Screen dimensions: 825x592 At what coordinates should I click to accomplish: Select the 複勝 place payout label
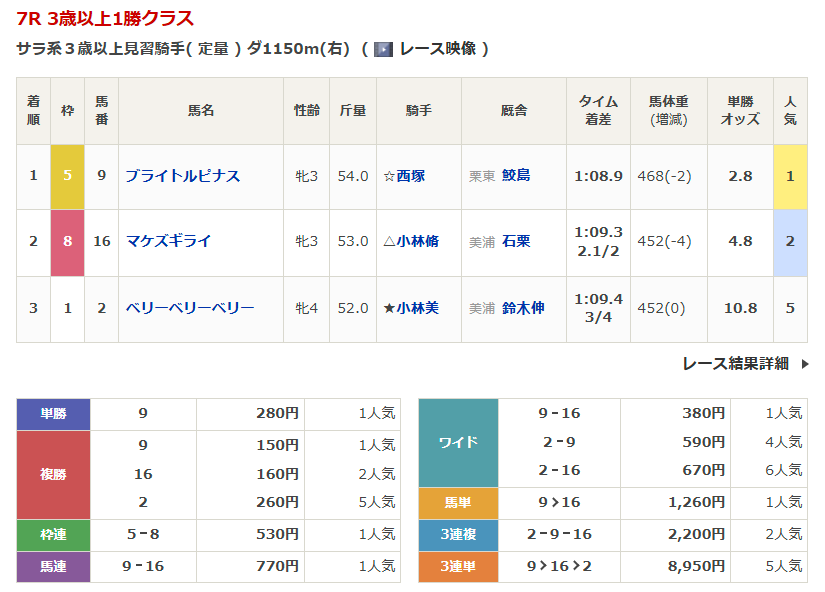(53, 475)
